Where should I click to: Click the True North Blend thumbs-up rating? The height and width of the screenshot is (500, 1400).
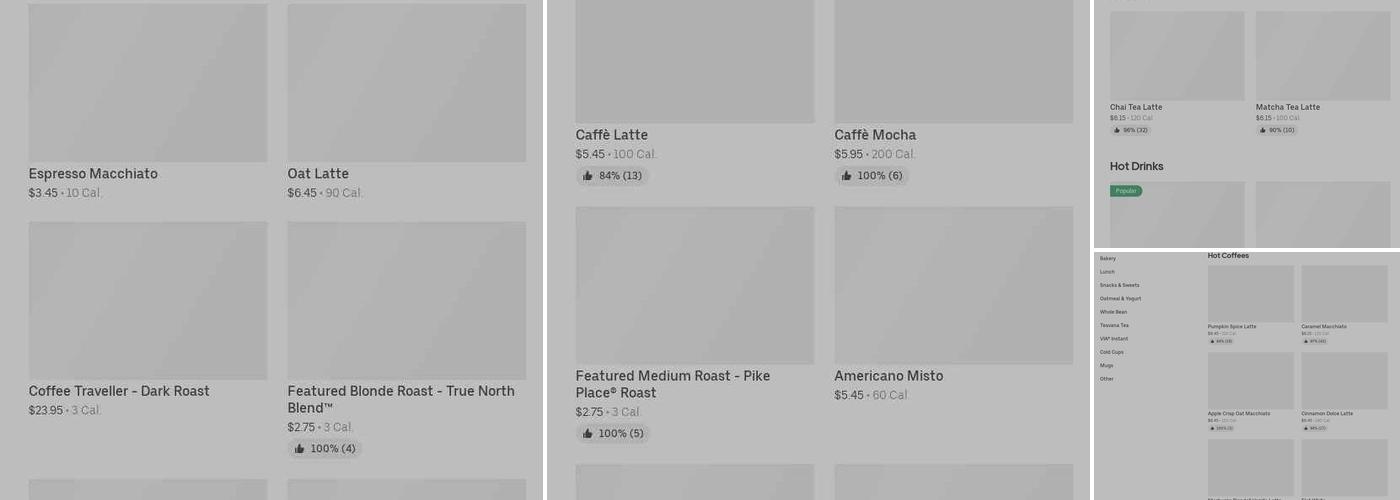pyautogui.click(x=324, y=449)
